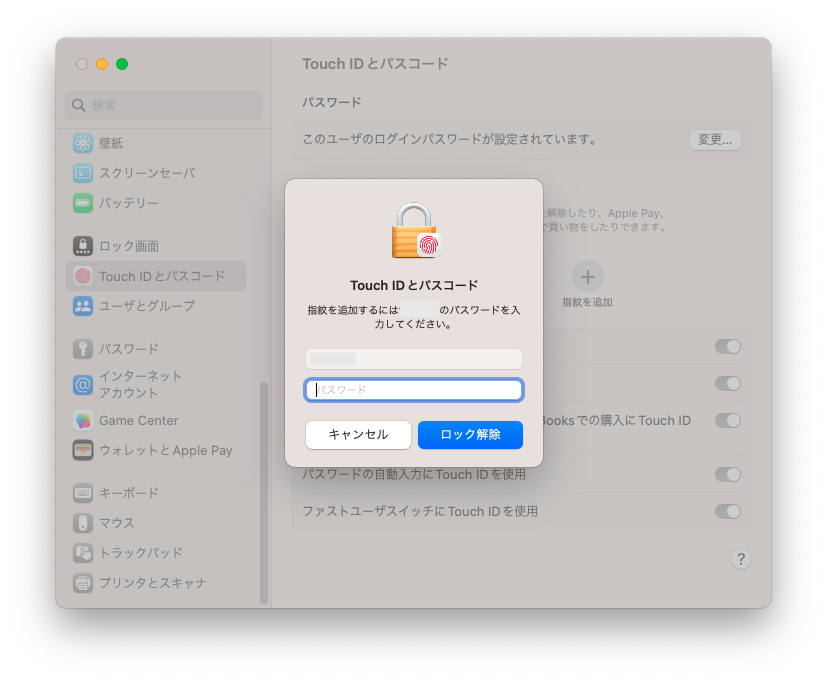Click ロック解除 unlock button
Screen dimensions: 827x682
(470, 435)
